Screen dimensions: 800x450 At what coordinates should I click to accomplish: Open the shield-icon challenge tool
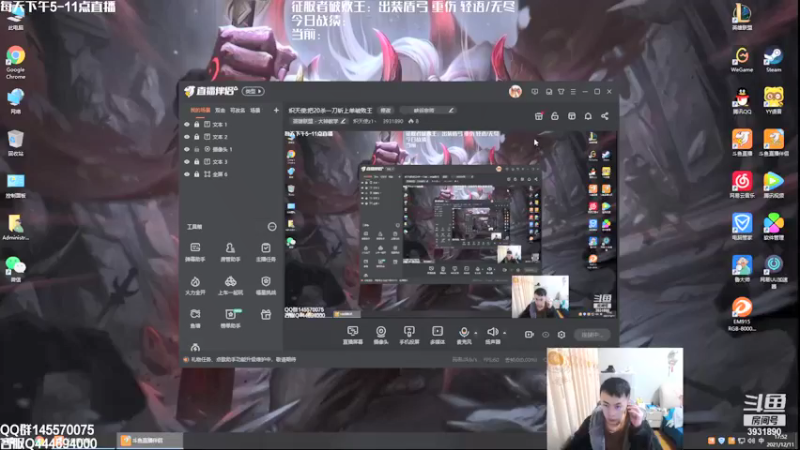[265, 286]
